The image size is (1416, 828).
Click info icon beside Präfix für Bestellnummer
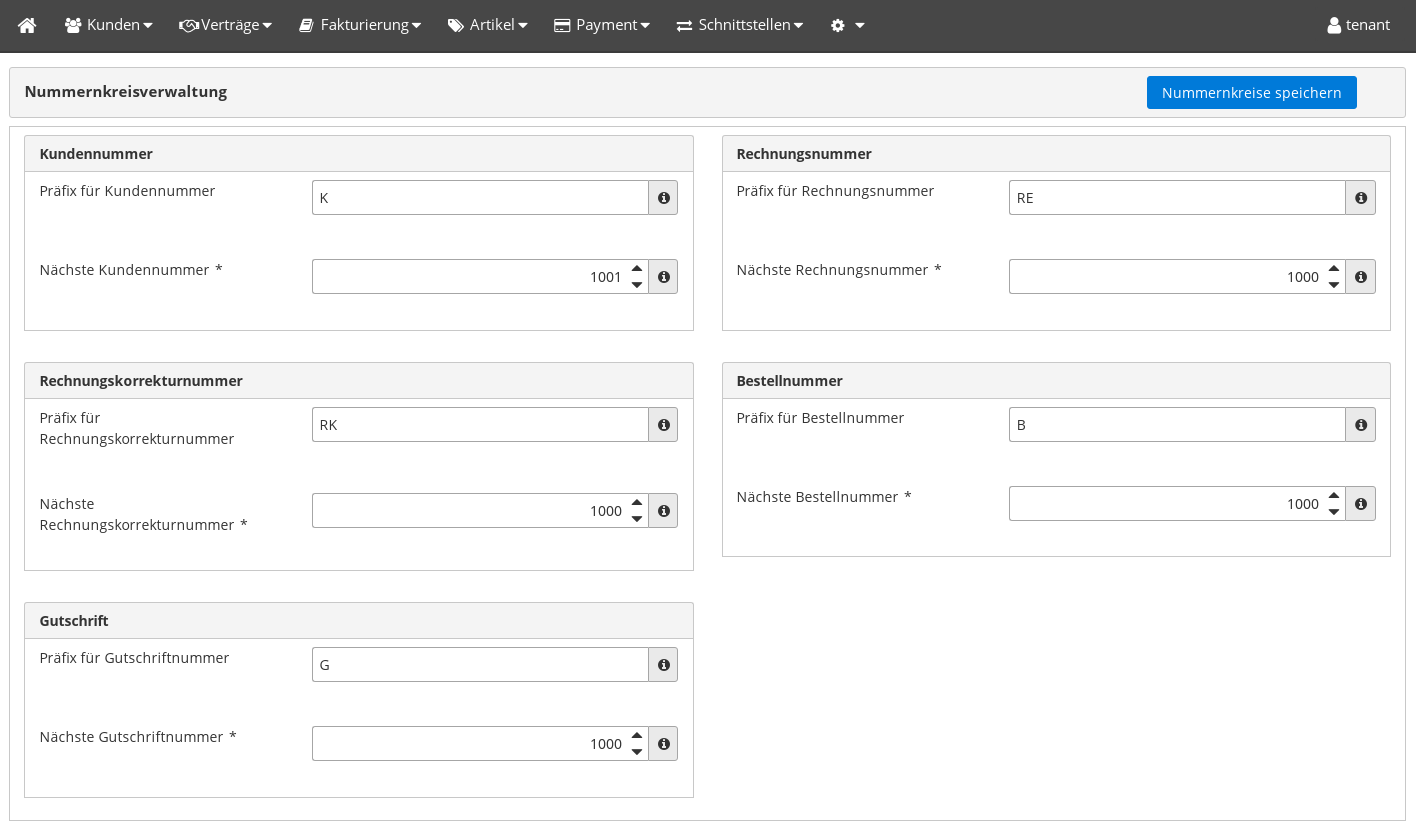[1360, 425]
